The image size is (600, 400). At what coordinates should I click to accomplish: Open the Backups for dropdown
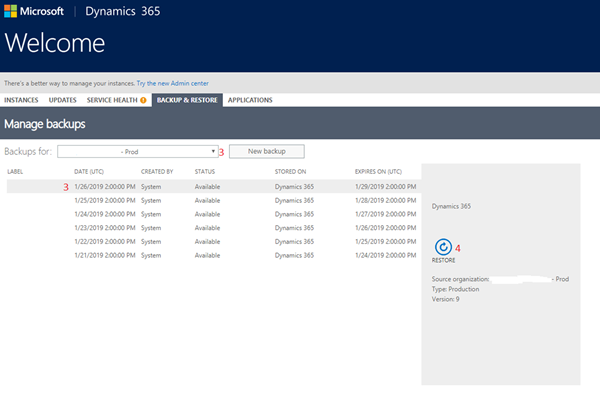tap(137, 151)
